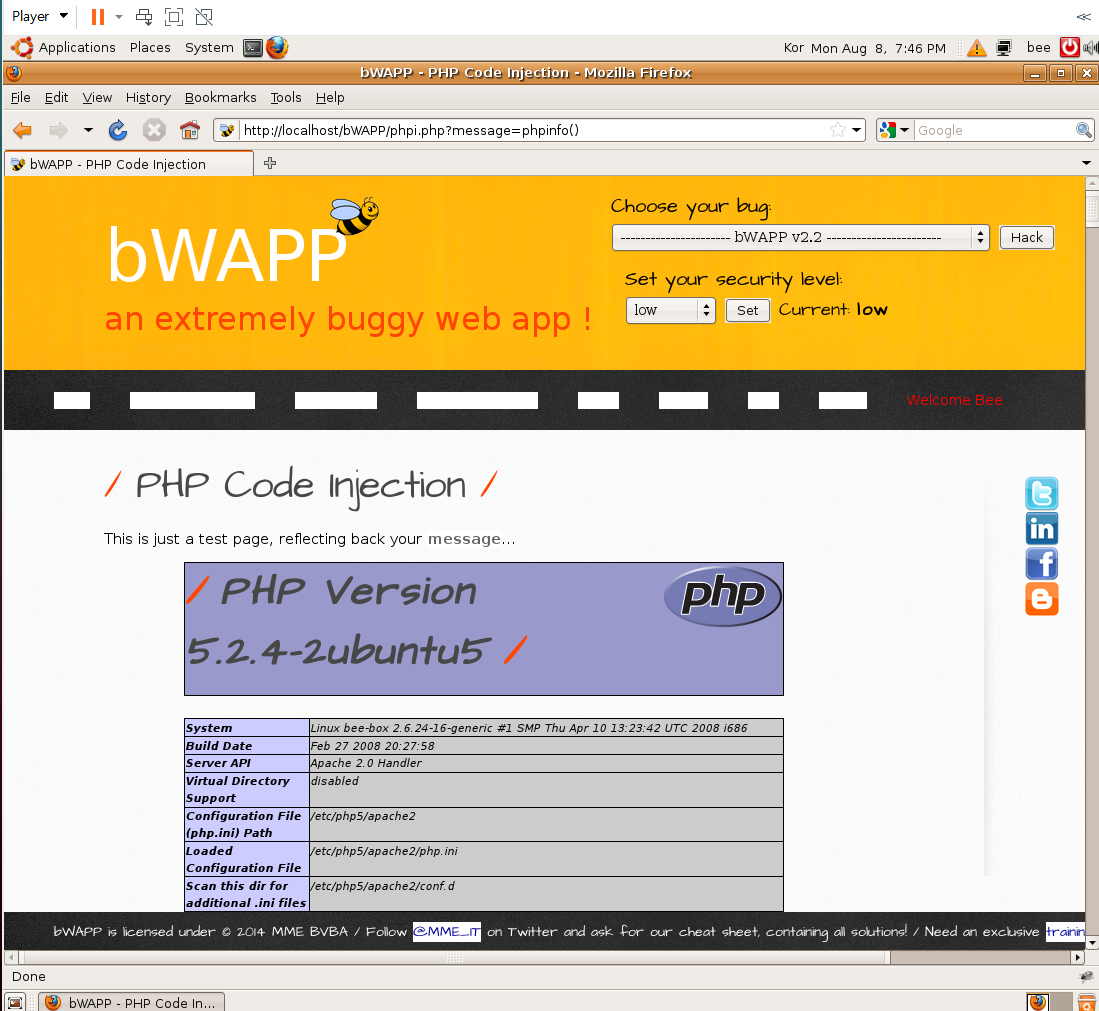Click the Kor keyboard layout indicator

[793, 48]
